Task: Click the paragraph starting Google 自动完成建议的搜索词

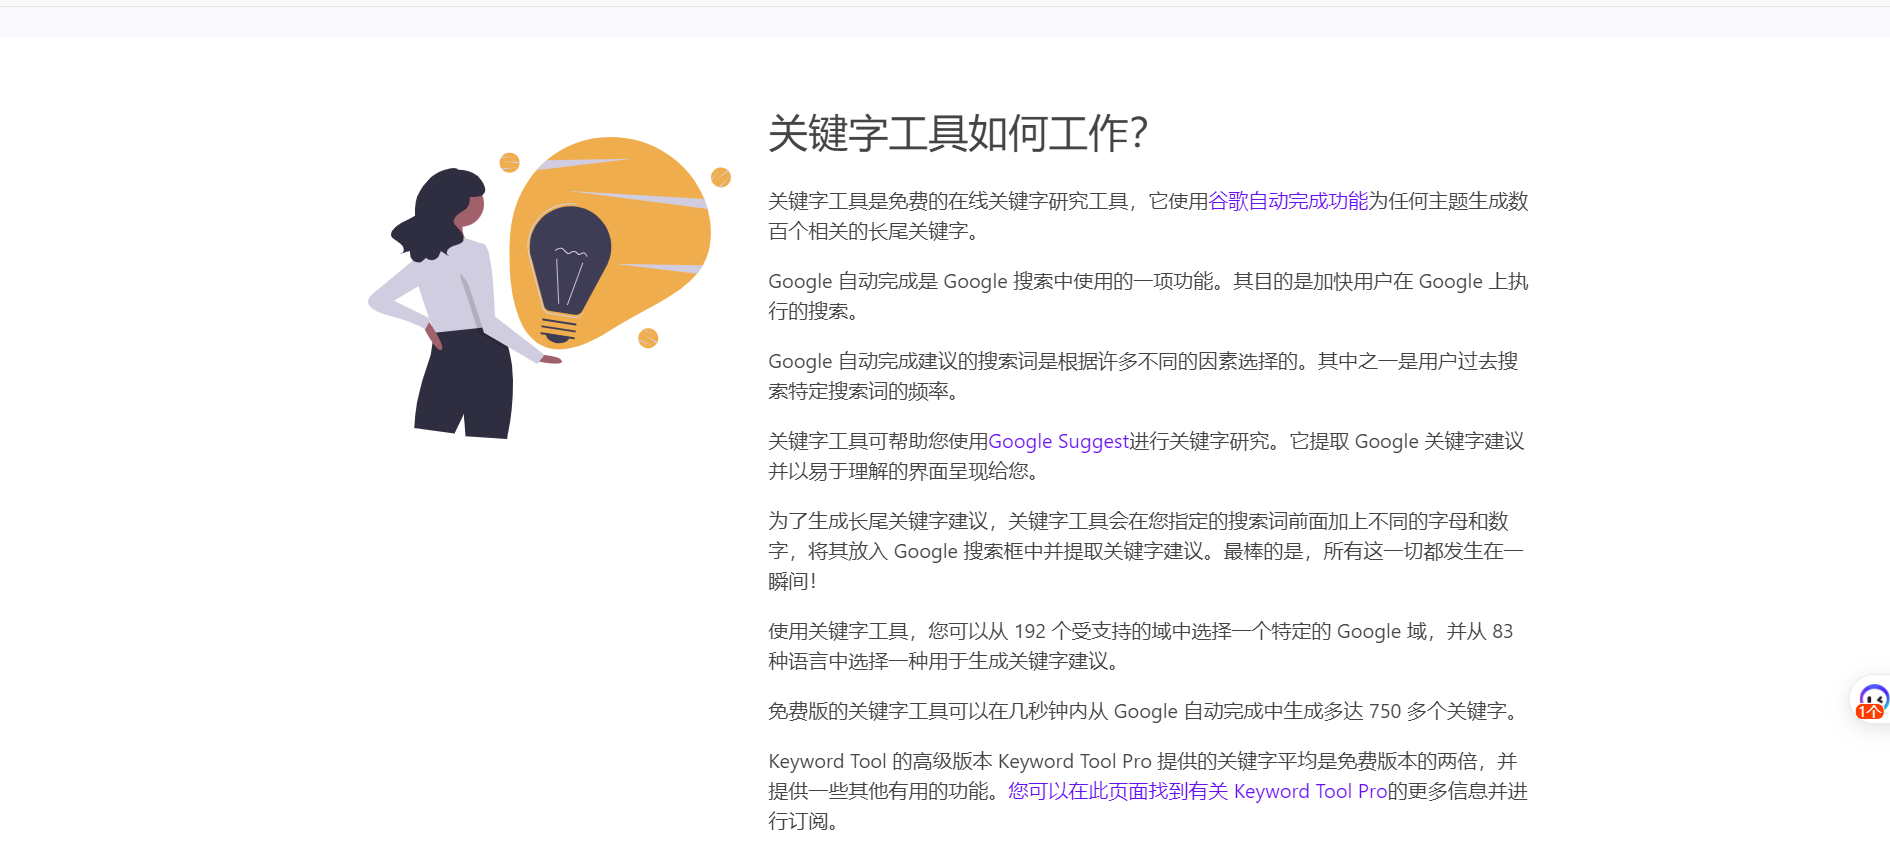Action: [1143, 376]
